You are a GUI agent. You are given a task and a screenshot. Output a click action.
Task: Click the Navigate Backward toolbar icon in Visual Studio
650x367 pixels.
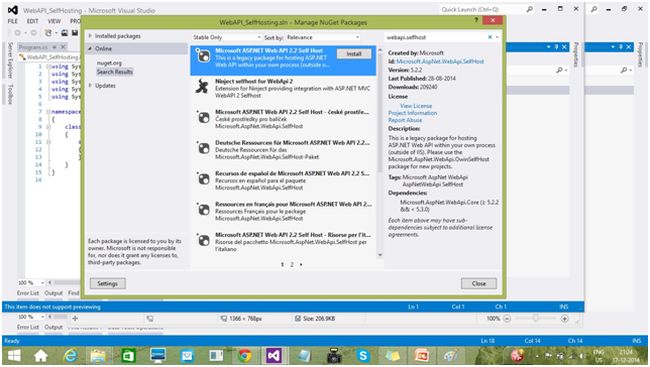17,33
